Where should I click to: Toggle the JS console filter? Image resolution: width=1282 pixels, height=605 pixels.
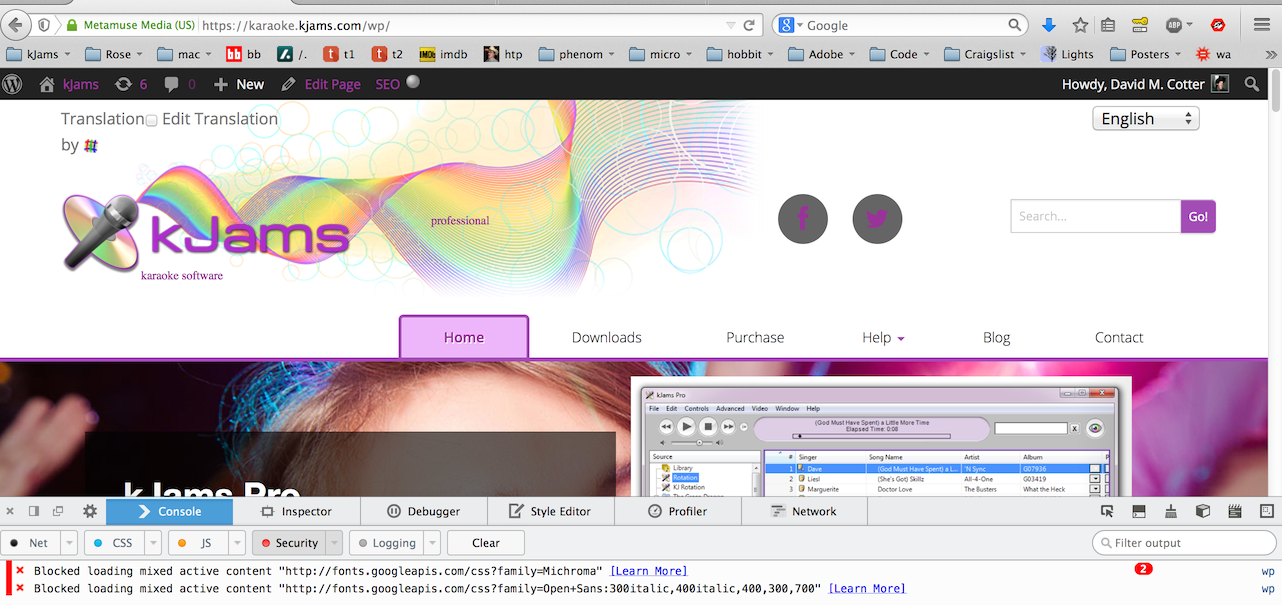[197, 543]
